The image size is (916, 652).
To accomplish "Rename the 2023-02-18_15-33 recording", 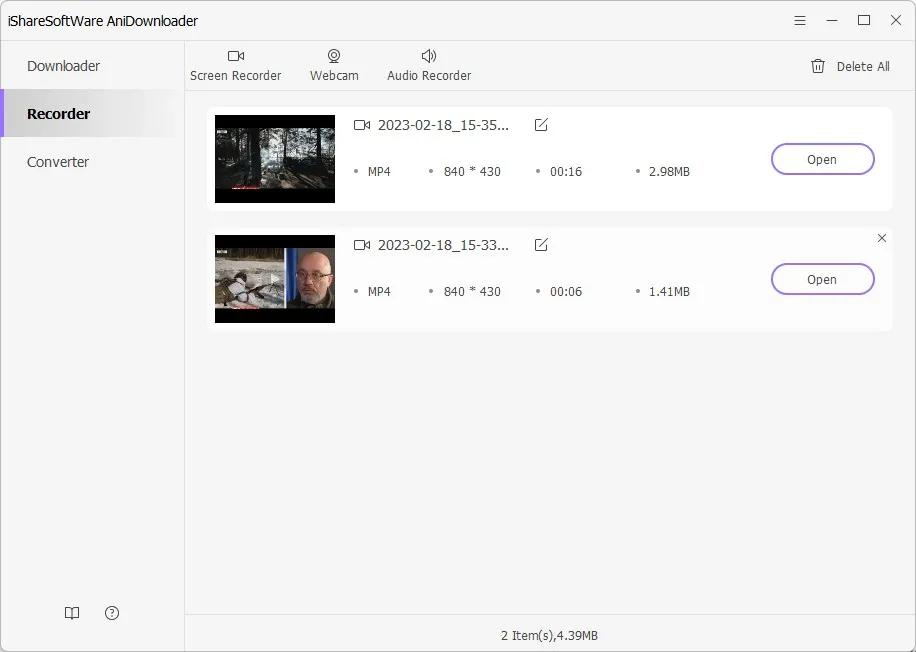I will [541, 244].
